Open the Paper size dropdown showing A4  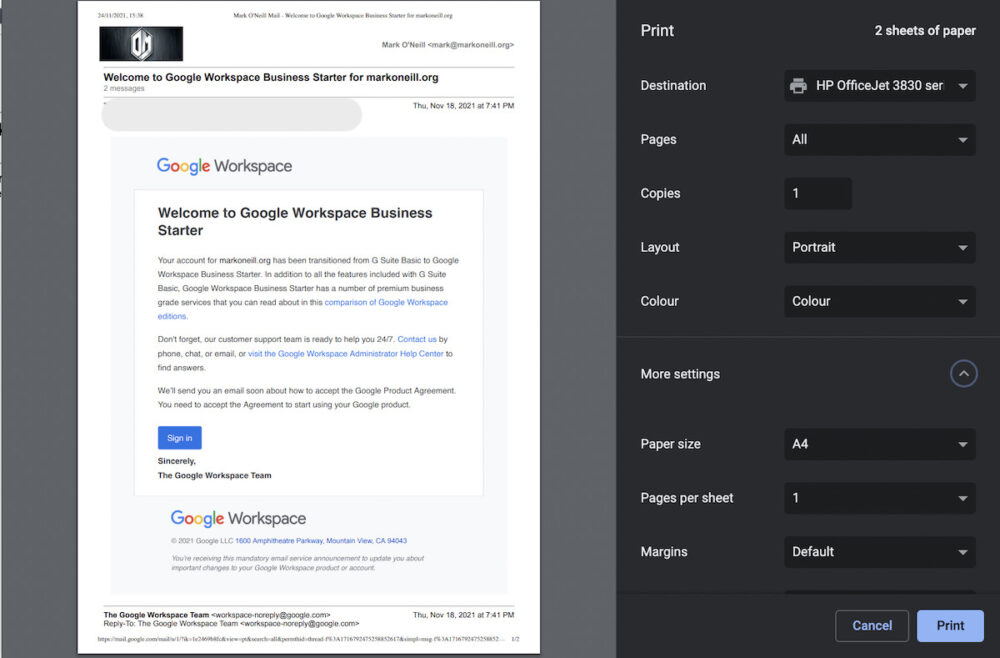point(879,444)
